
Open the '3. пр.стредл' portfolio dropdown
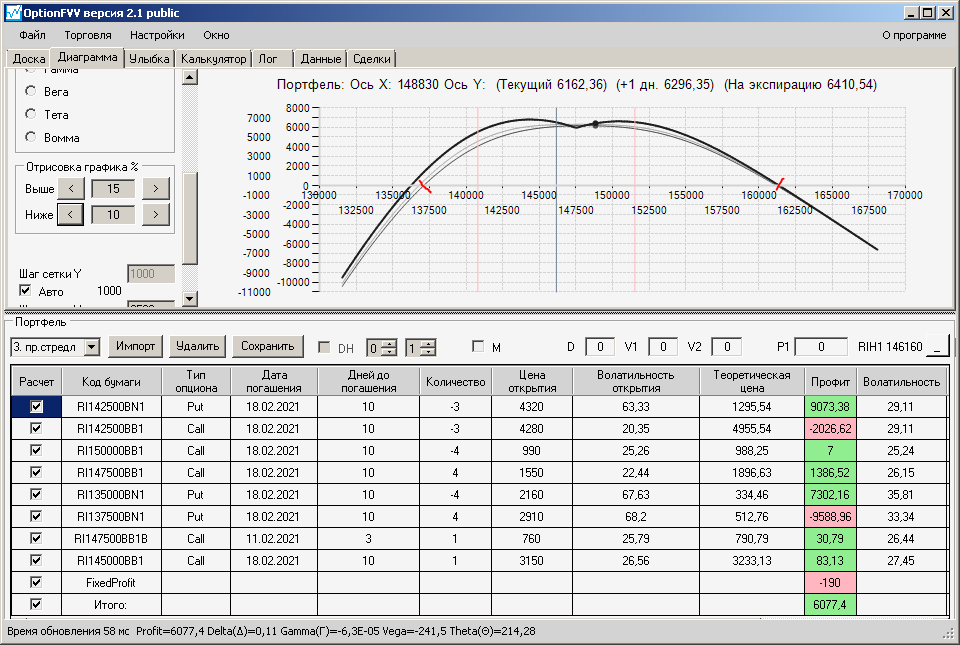pyautogui.click(x=92, y=347)
